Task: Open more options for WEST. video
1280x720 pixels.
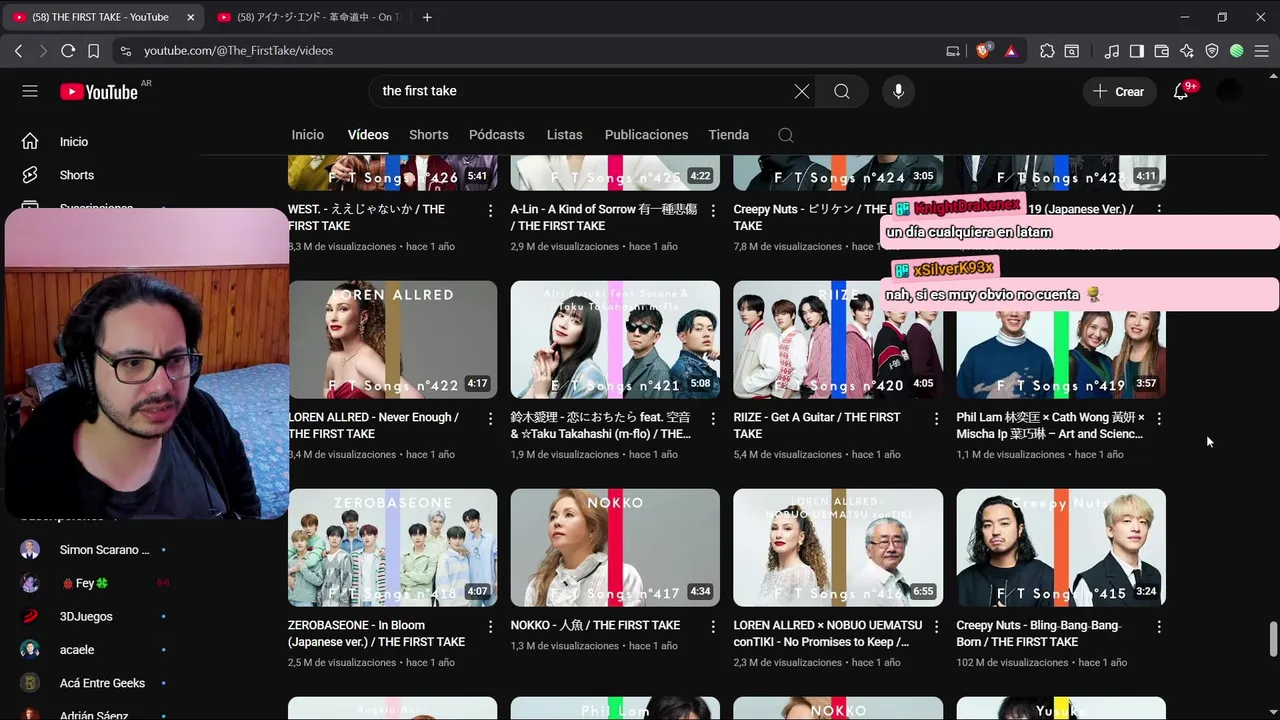Action: [x=490, y=210]
